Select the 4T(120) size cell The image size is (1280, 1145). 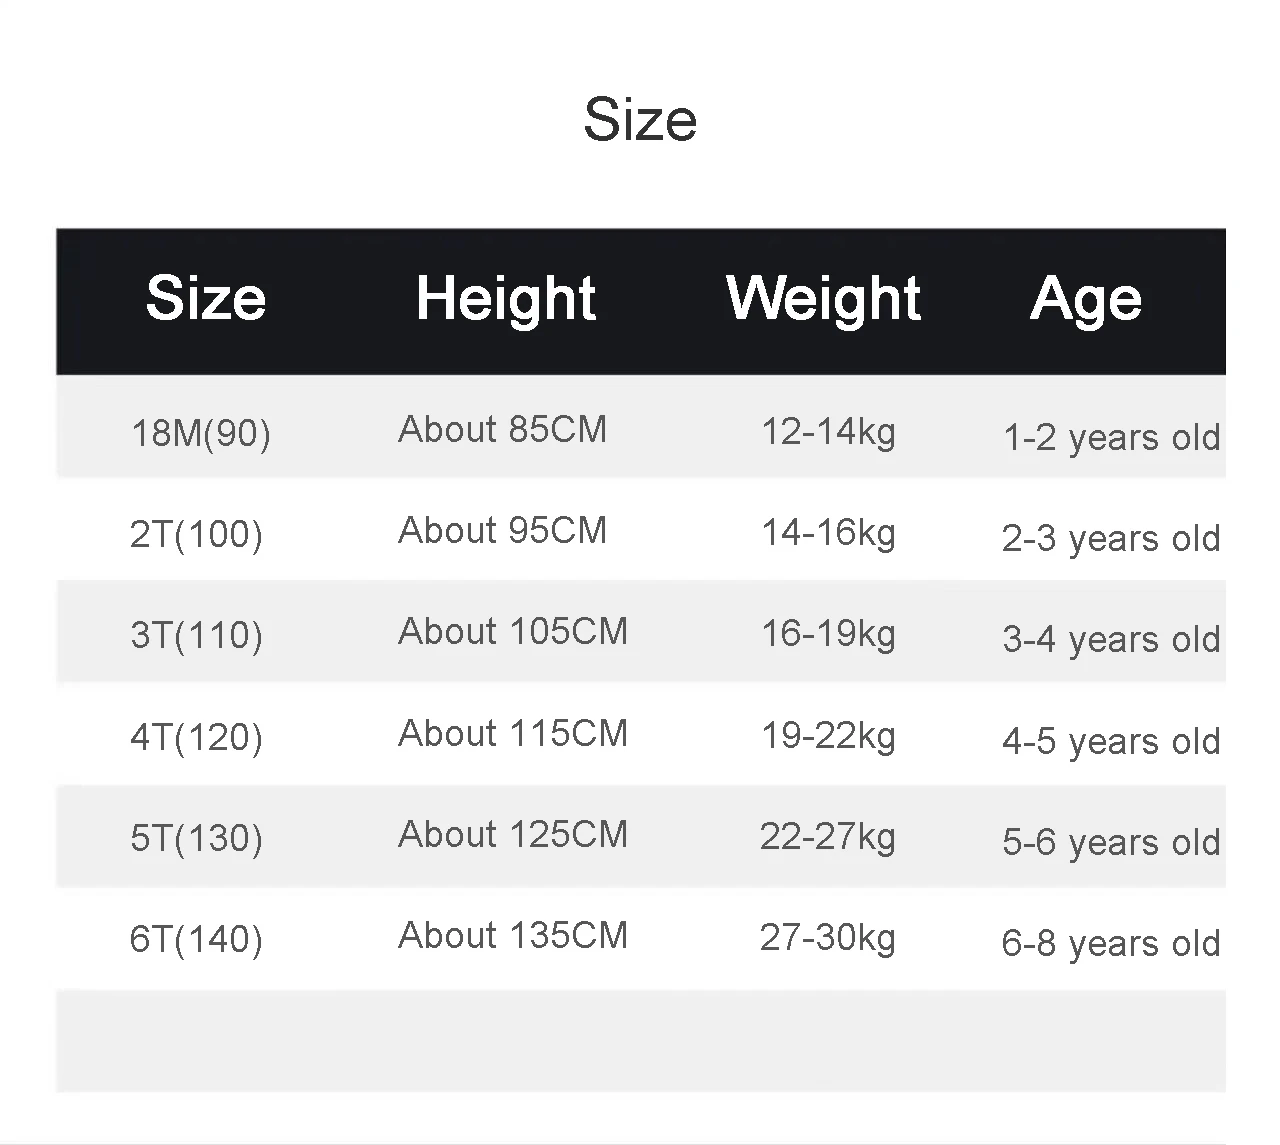(x=196, y=737)
